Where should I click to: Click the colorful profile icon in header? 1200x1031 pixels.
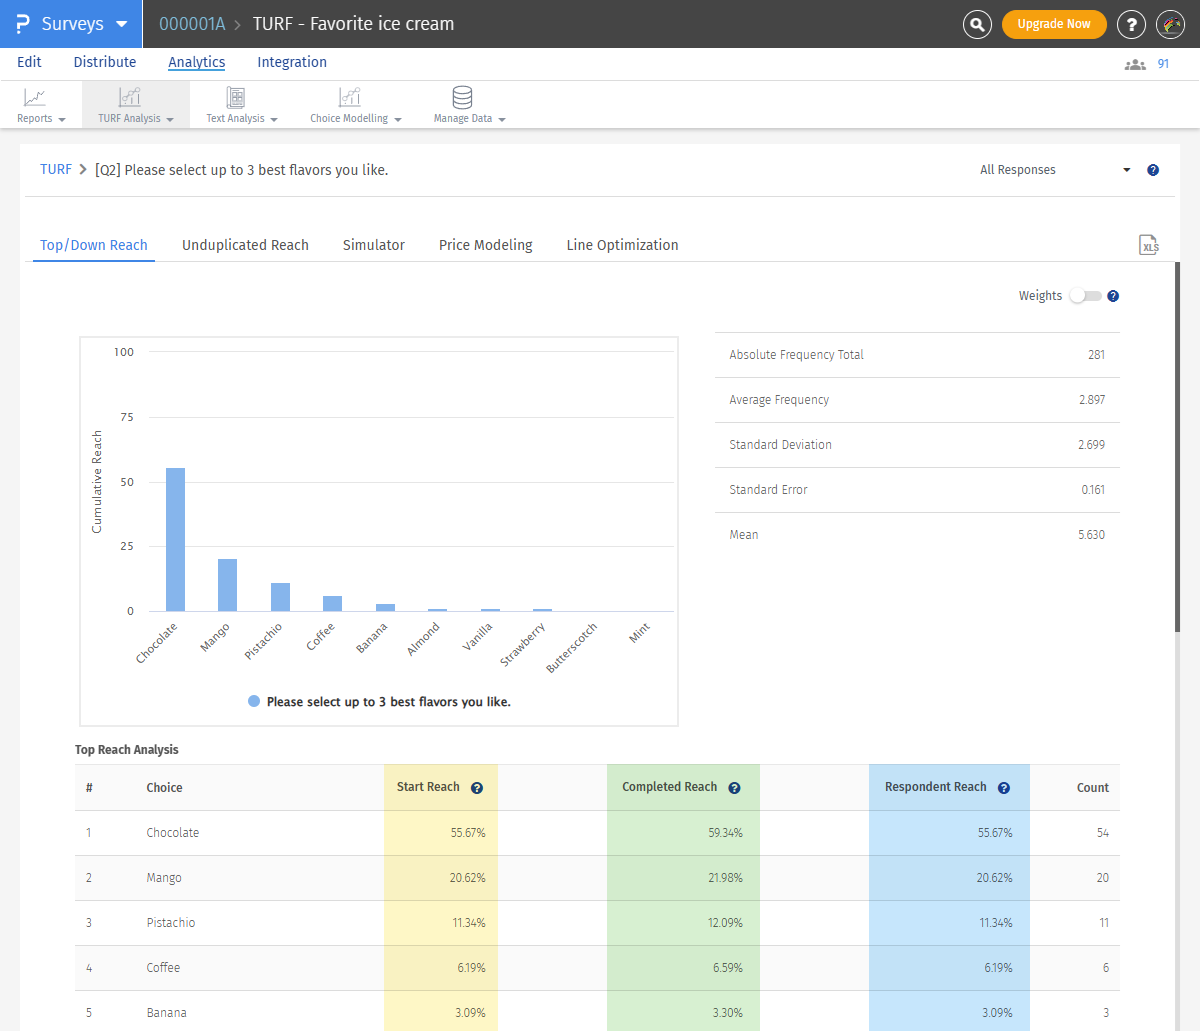tap(1170, 24)
